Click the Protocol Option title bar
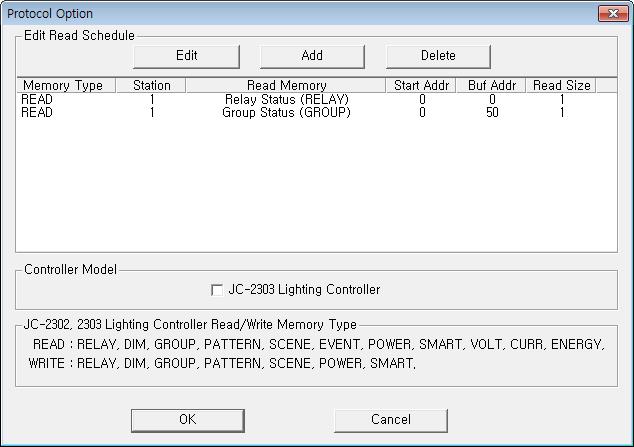 pos(300,13)
